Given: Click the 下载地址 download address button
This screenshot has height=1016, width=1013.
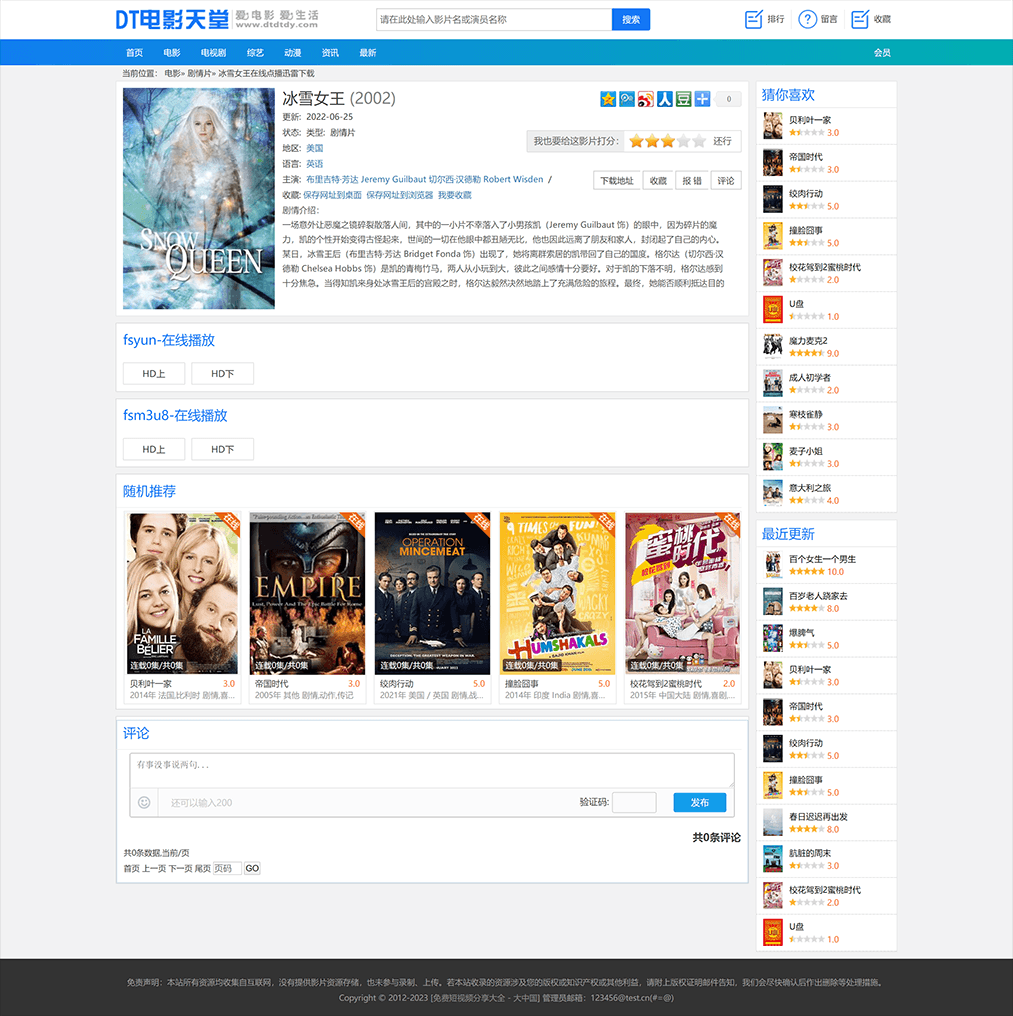Looking at the screenshot, I should 617,181.
